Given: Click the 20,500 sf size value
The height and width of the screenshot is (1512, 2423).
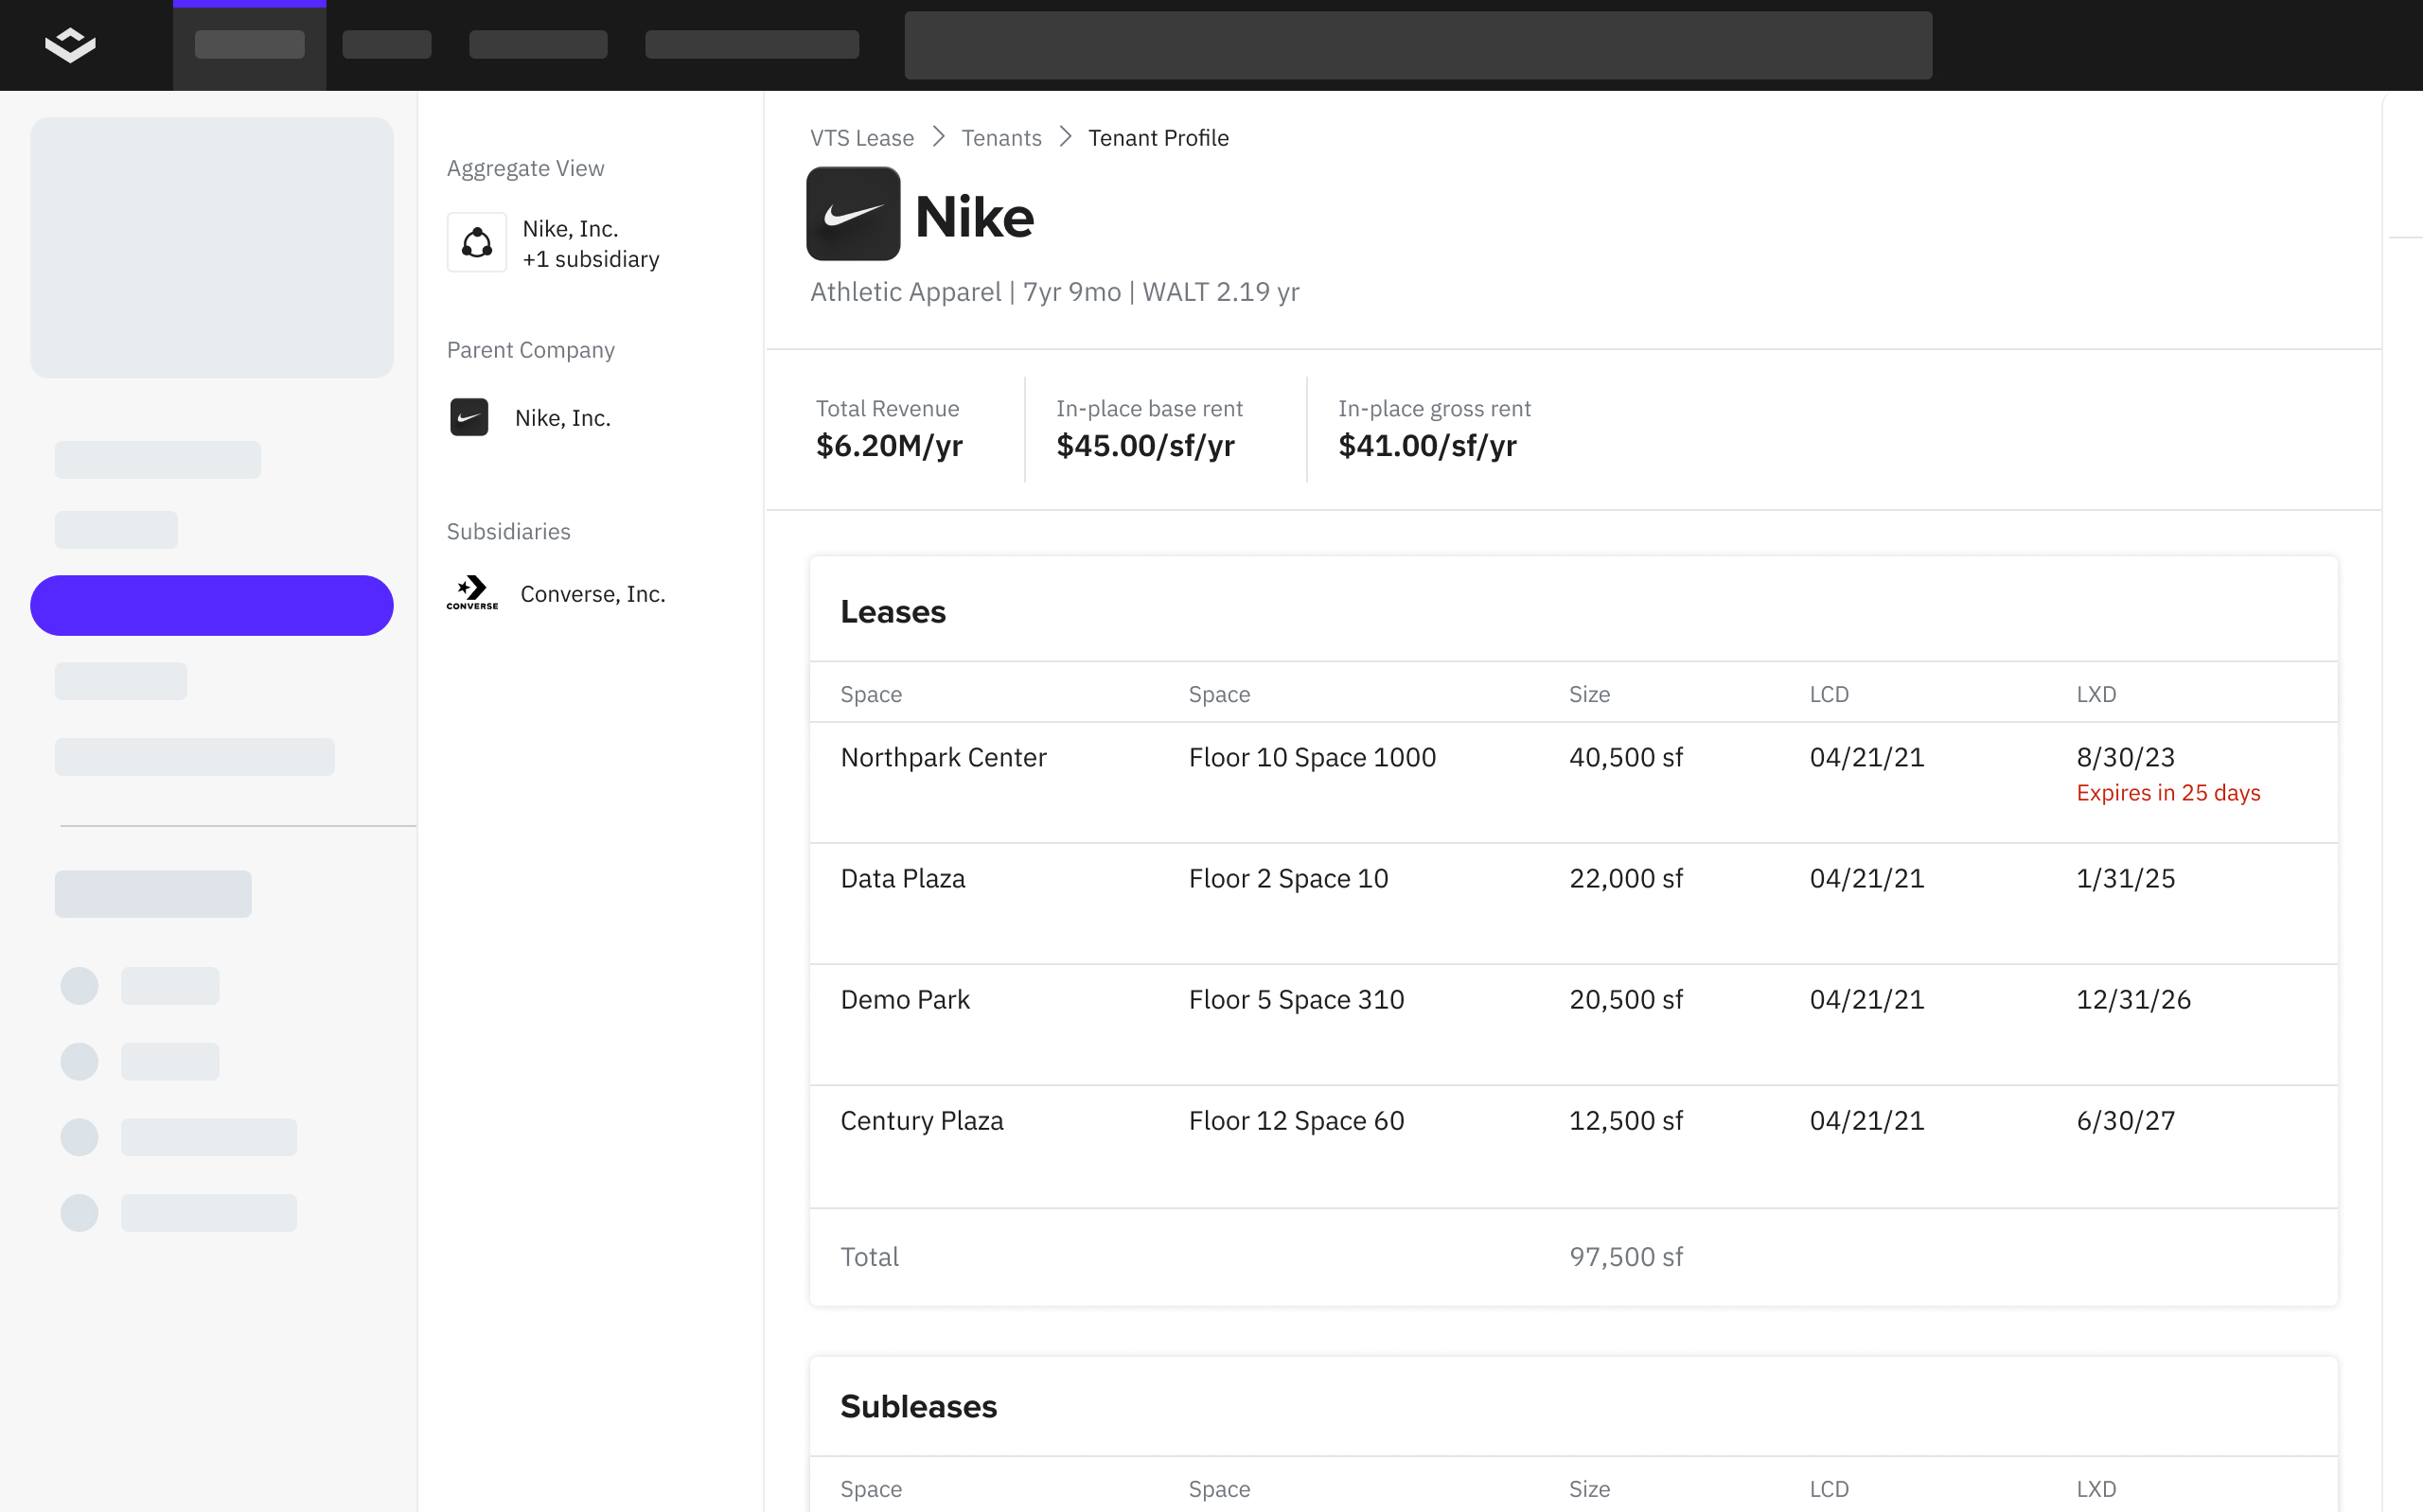Looking at the screenshot, I should tap(1626, 999).
